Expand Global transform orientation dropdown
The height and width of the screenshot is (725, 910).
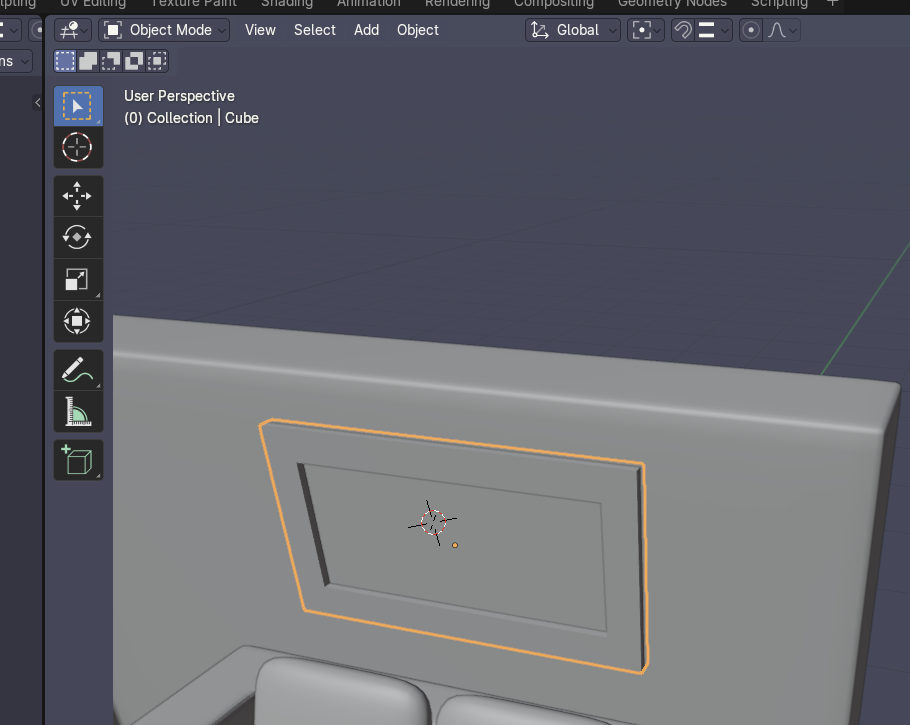click(574, 30)
